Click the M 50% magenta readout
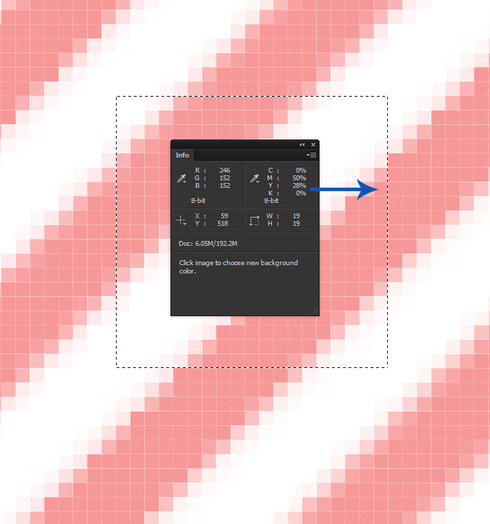Viewport: 490px width, 524px height. pyautogui.click(x=299, y=178)
